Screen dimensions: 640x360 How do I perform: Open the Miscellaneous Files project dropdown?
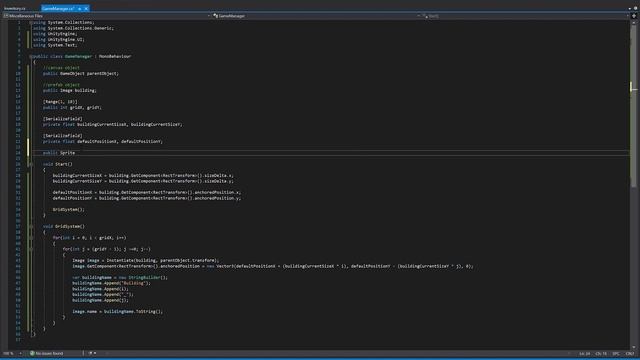tap(107, 16)
